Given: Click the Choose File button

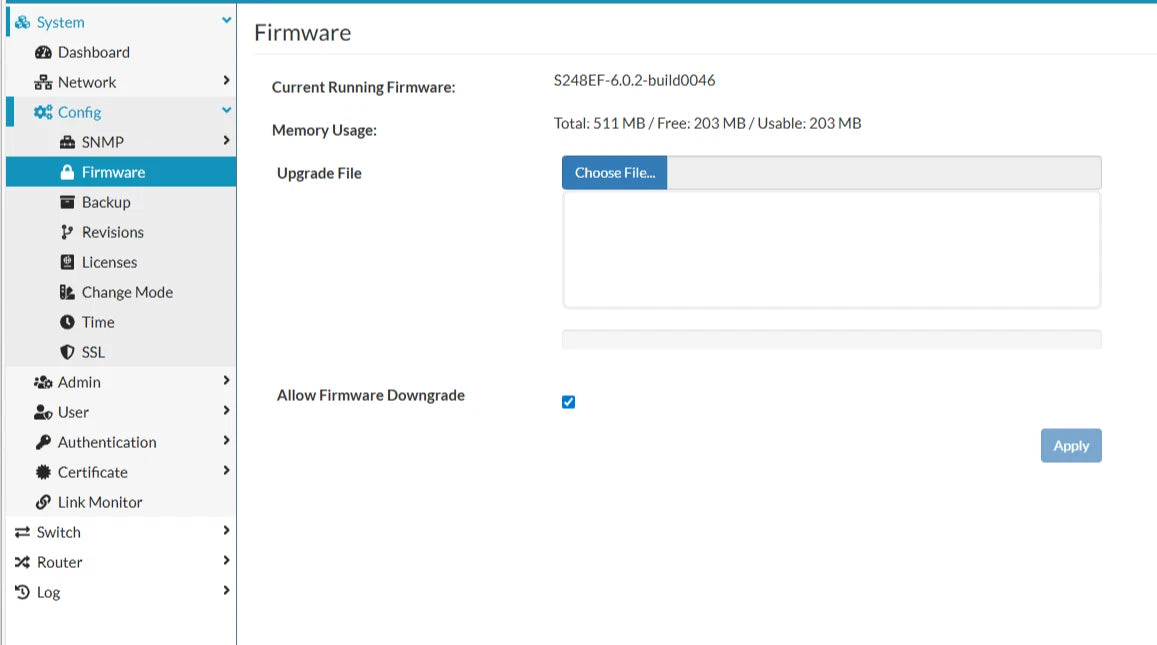Looking at the screenshot, I should tap(615, 173).
